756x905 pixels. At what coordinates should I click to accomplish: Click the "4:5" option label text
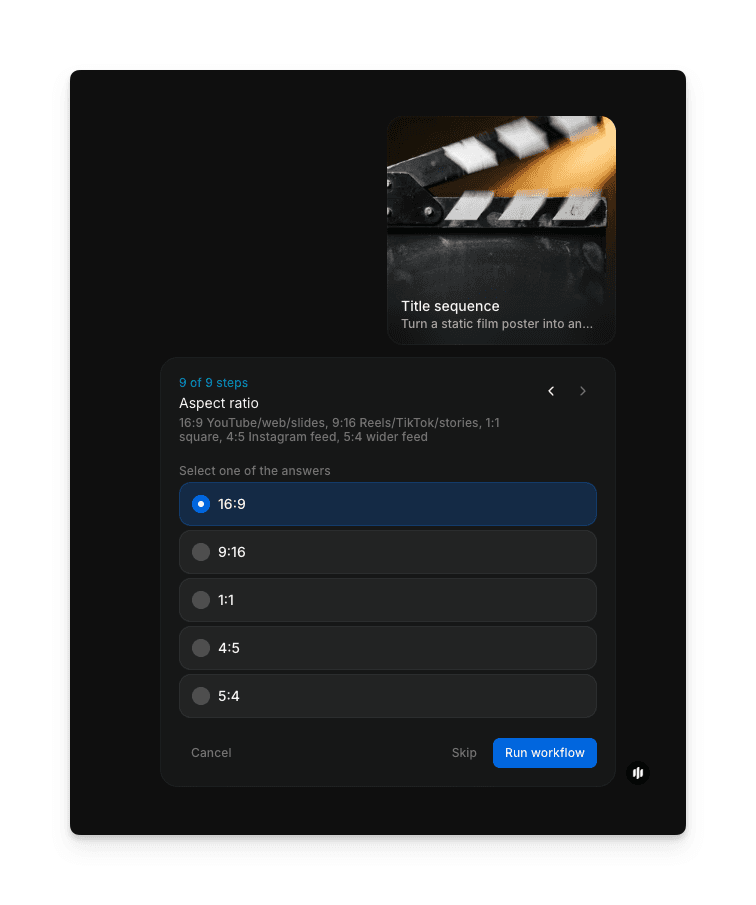[229, 648]
